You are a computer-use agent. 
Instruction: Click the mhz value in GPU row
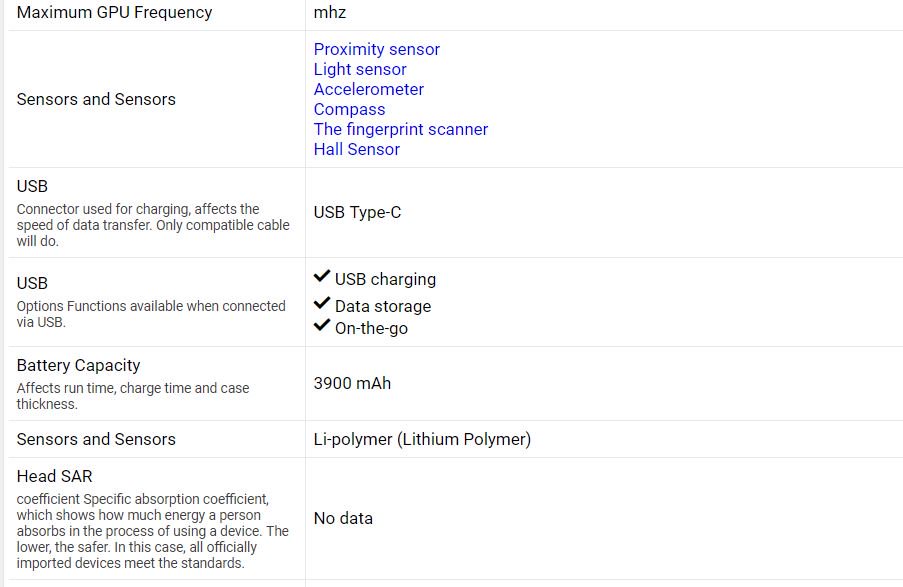[330, 13]
